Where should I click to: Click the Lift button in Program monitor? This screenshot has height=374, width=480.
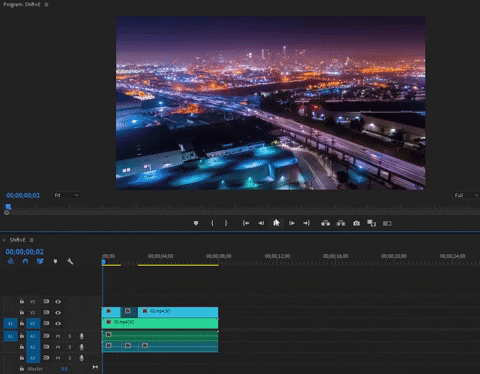click(x=325, y=223)
